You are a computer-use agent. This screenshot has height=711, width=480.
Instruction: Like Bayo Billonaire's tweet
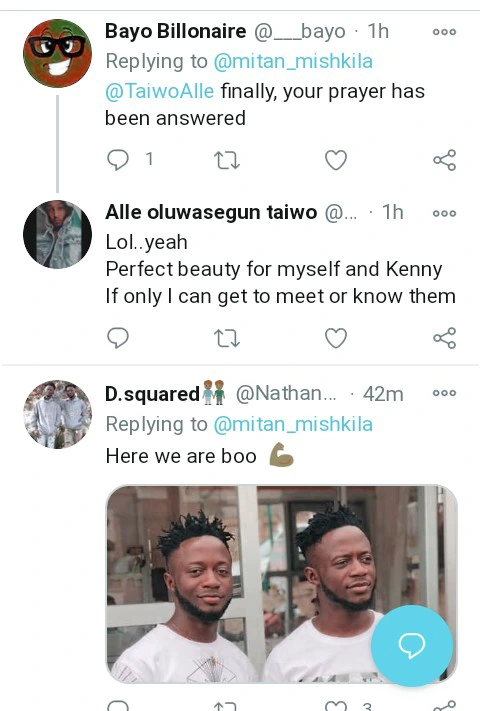tap(336, 160)
